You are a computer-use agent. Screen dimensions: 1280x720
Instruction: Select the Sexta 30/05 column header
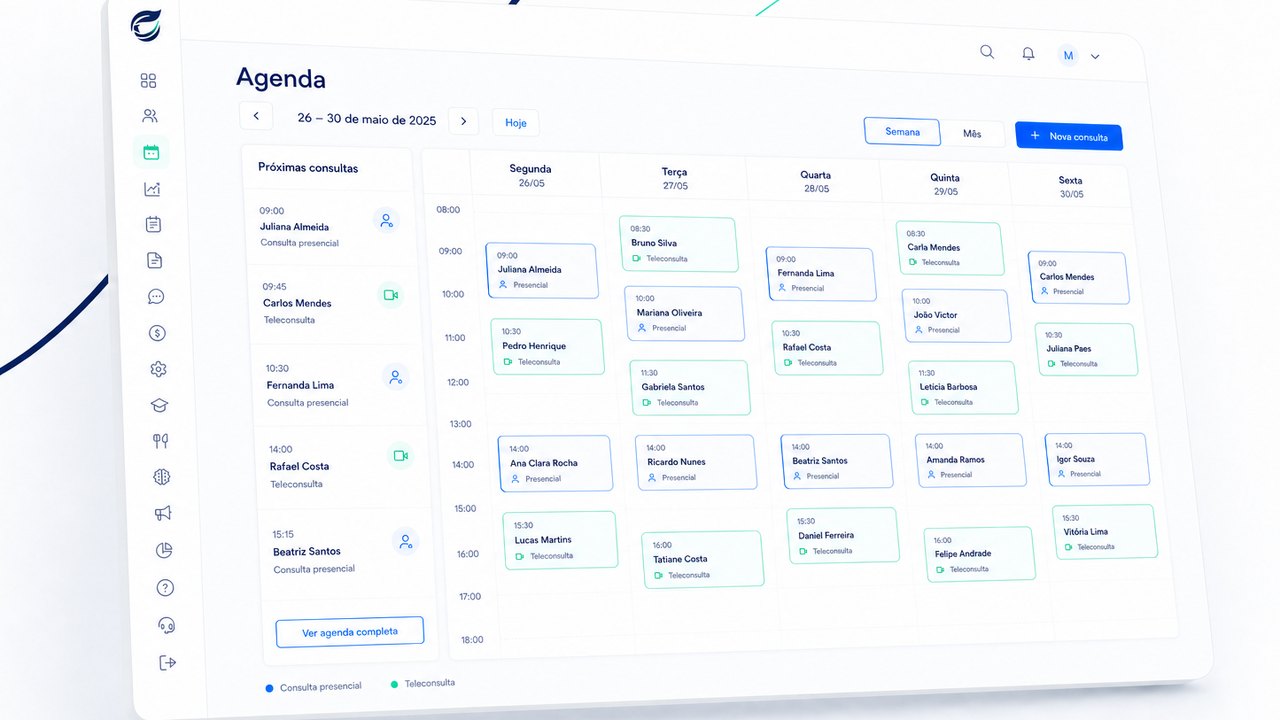click(x=1070, y=187)
